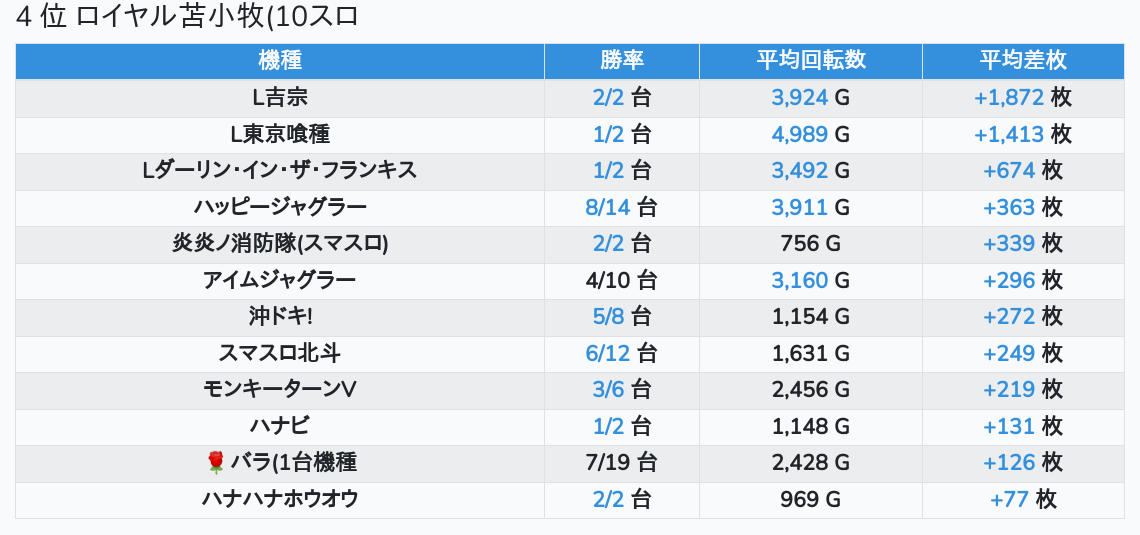Screen dimensions: 1140x535
Task: Click the +674 difference link
Action: 1008,171
